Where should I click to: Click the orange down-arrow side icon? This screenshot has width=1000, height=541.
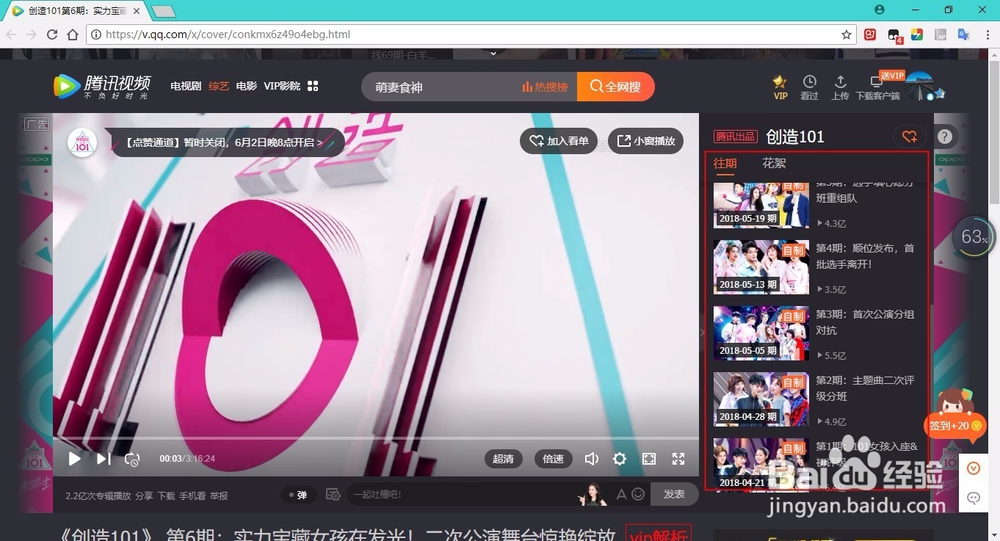point(973,468)
